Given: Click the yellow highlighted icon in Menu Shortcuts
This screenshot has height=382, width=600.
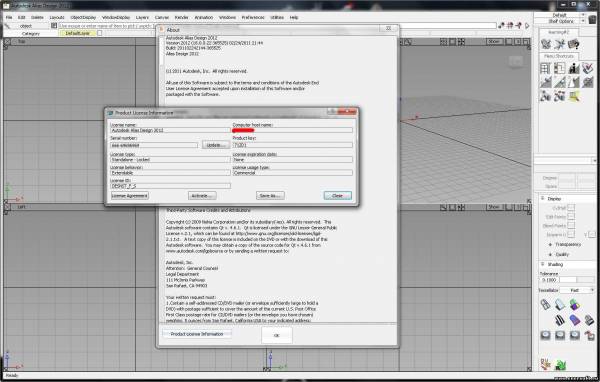Looking at the screenshot, I should (x=574, y=96).
